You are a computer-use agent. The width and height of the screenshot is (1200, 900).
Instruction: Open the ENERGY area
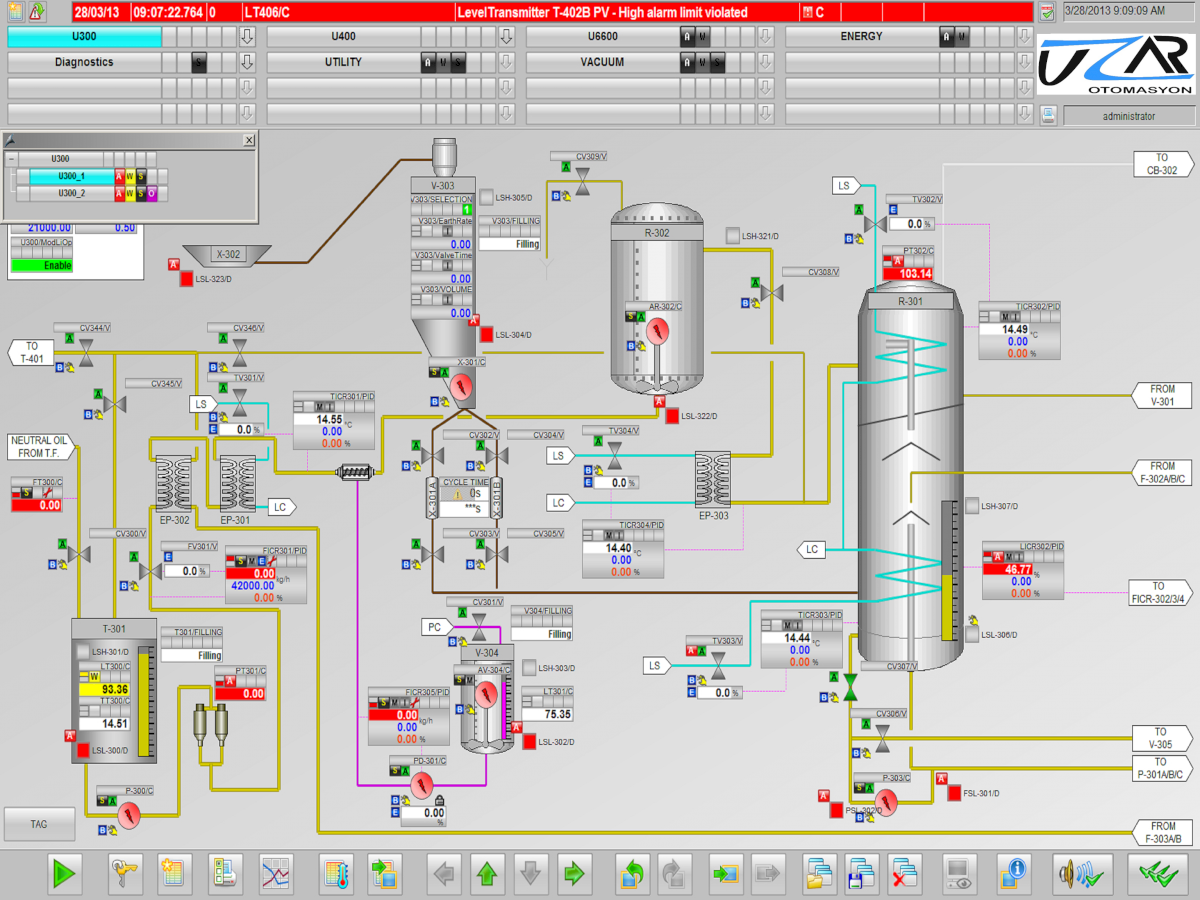pos(861,37)
